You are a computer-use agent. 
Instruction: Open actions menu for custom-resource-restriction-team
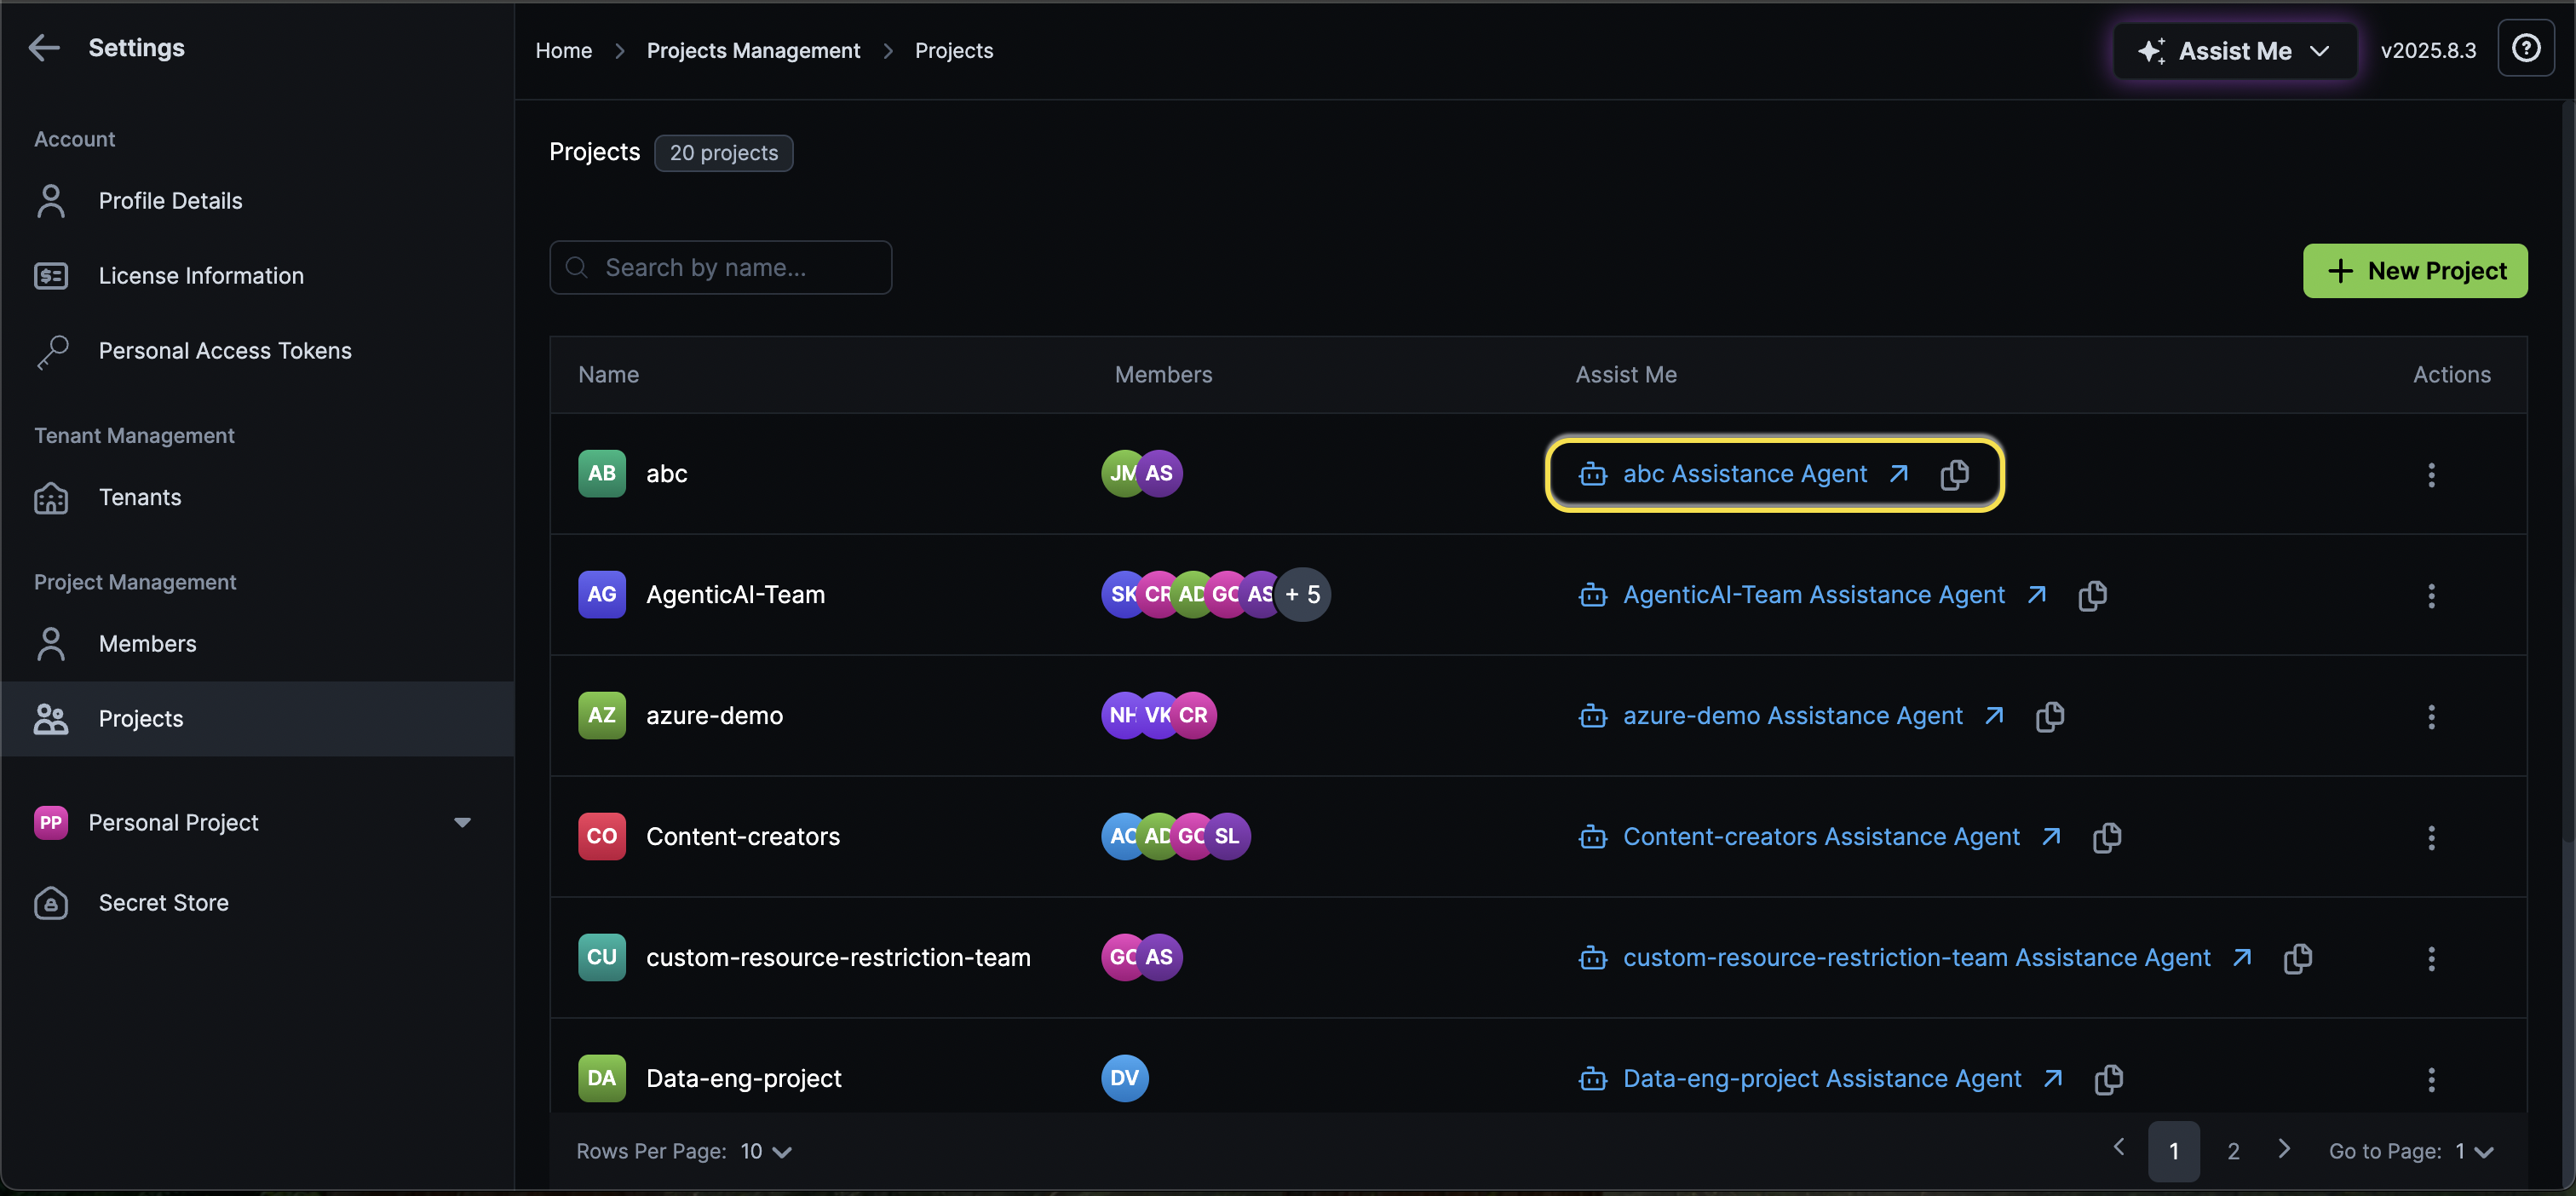2431,958
